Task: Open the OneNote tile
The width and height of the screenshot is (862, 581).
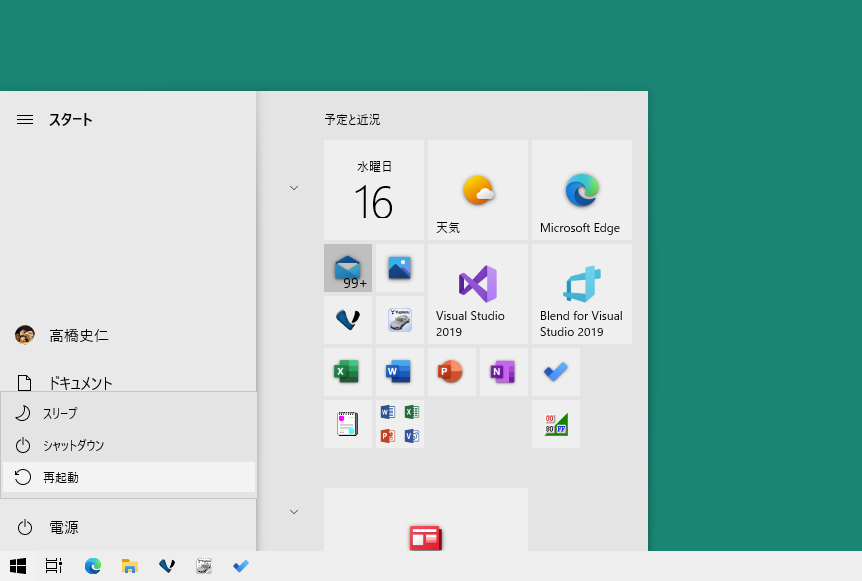Action: pyautogui.click(x=504, y=372)
